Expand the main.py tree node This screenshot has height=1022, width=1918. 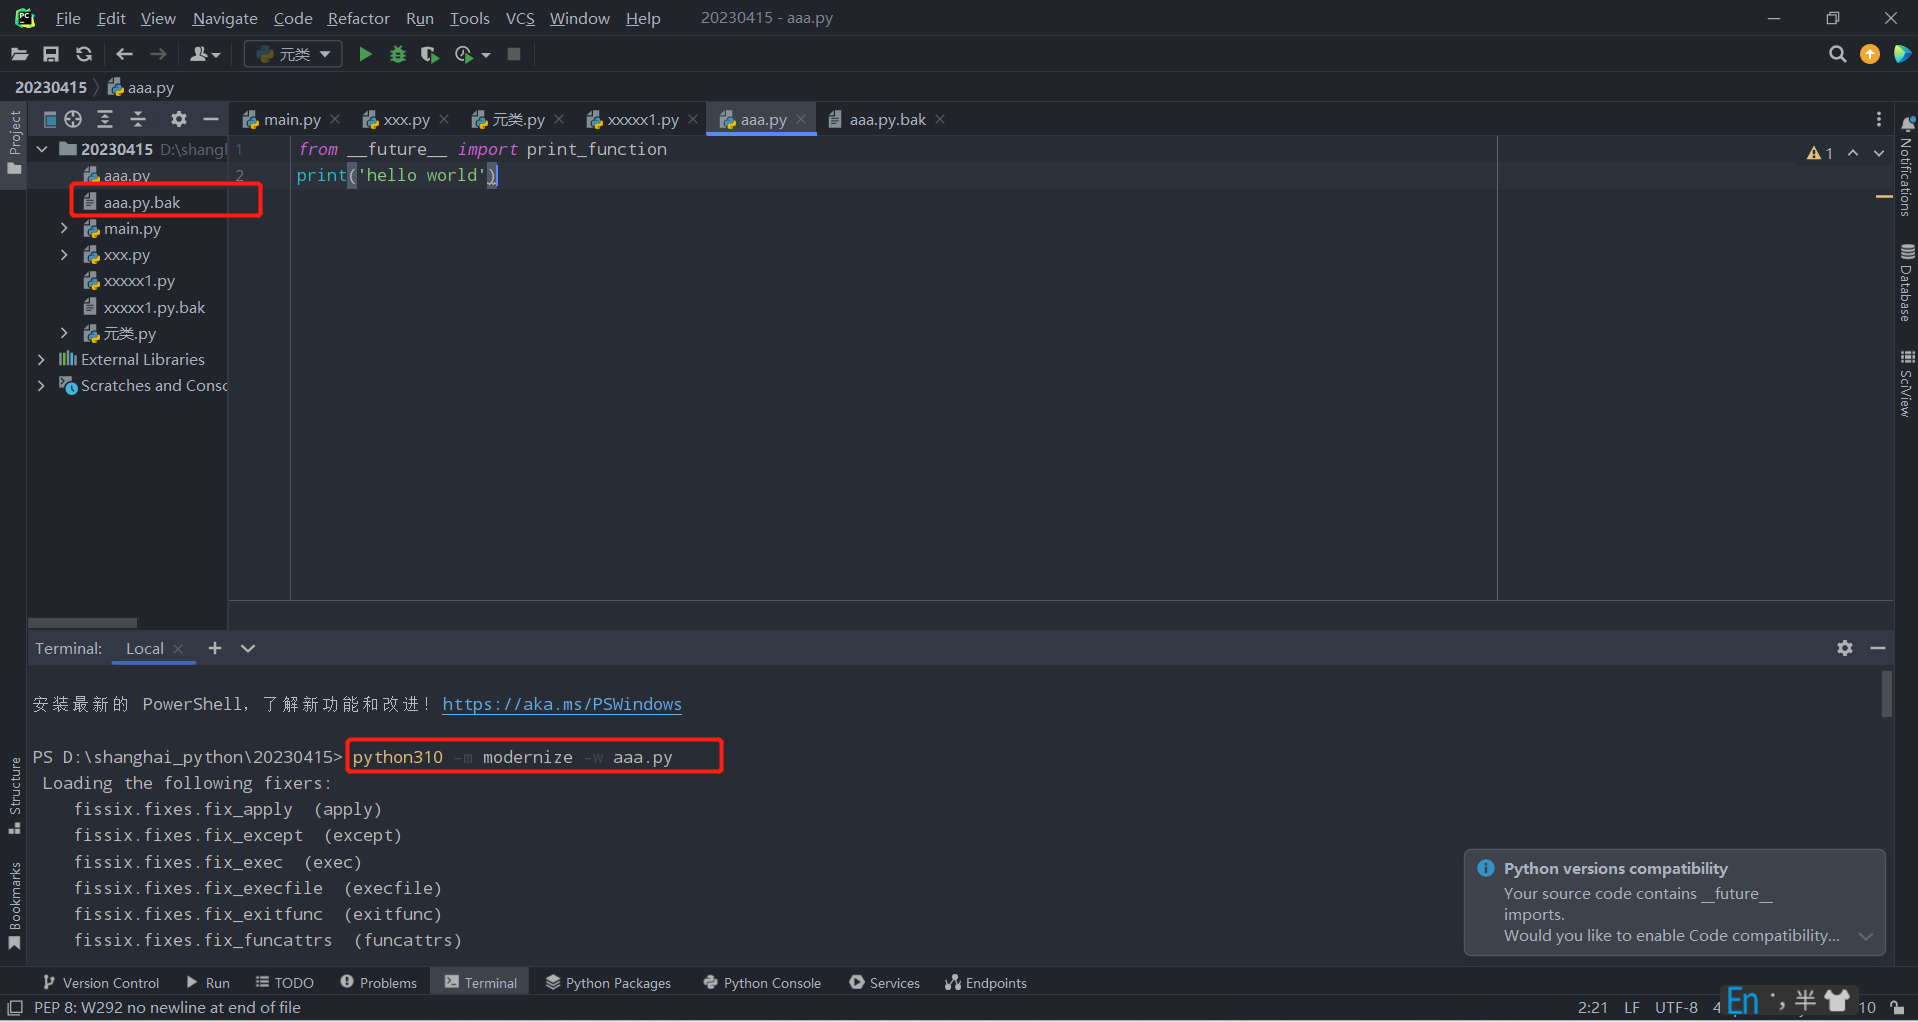coord(64,229)
